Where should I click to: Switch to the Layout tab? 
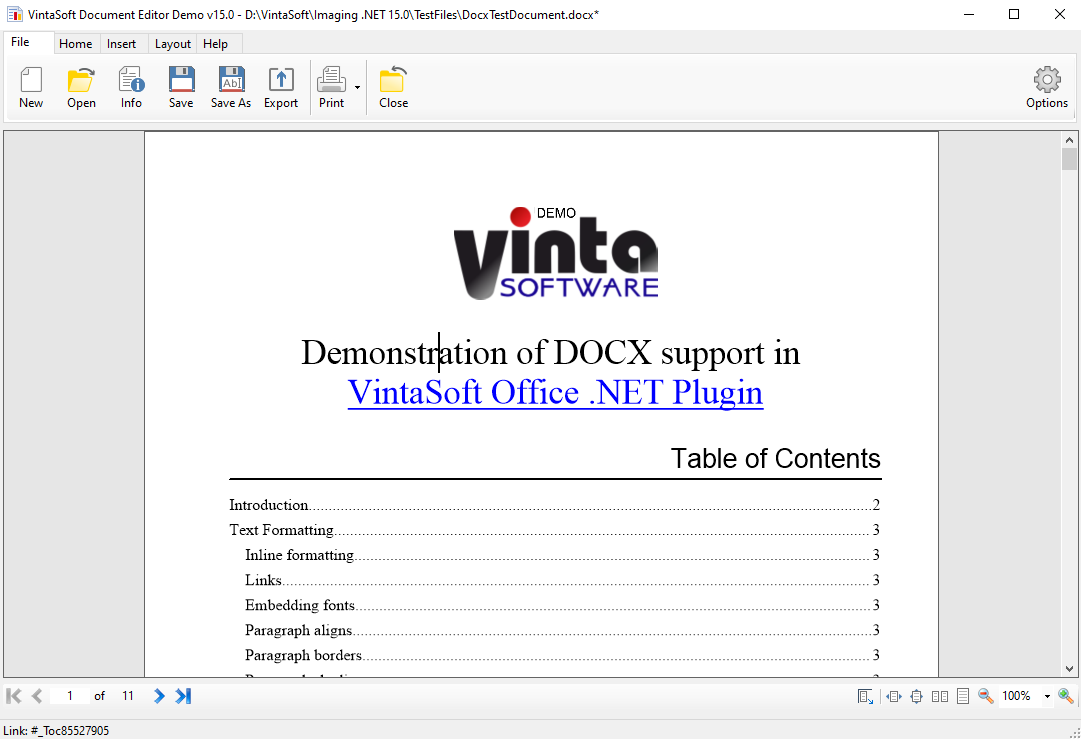coord(173,44)
